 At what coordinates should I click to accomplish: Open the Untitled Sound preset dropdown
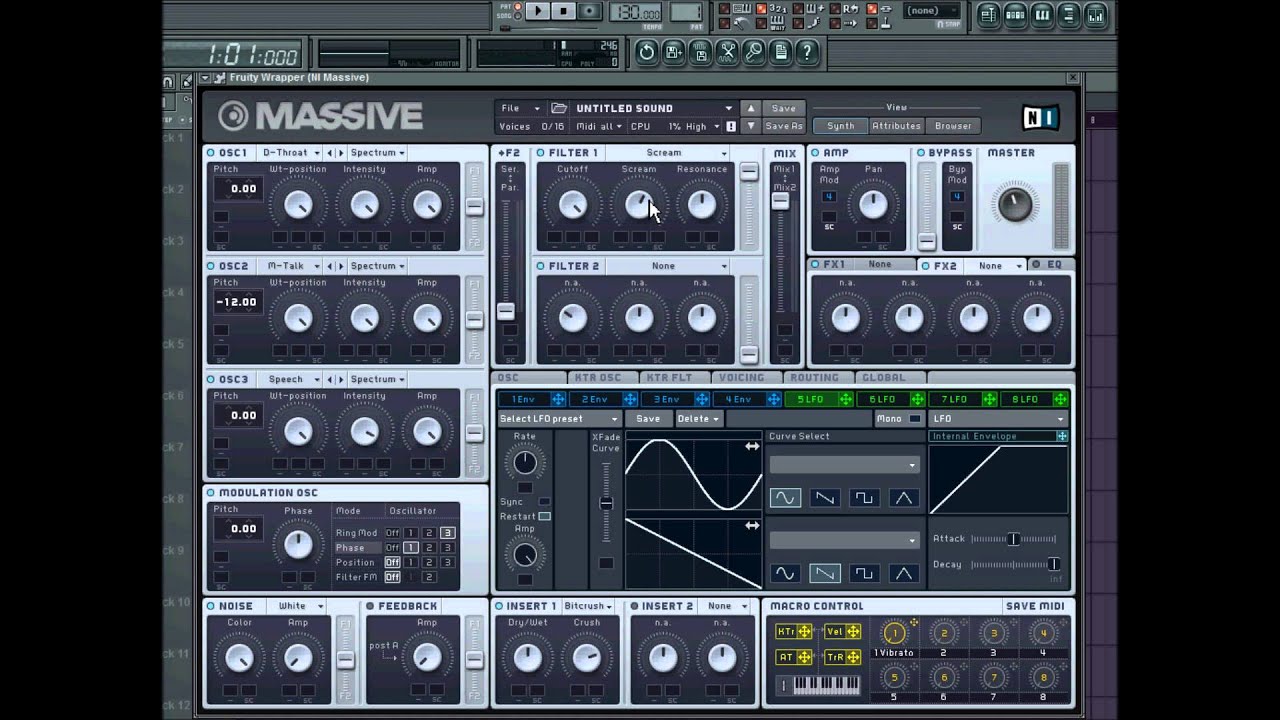[653, 108]
